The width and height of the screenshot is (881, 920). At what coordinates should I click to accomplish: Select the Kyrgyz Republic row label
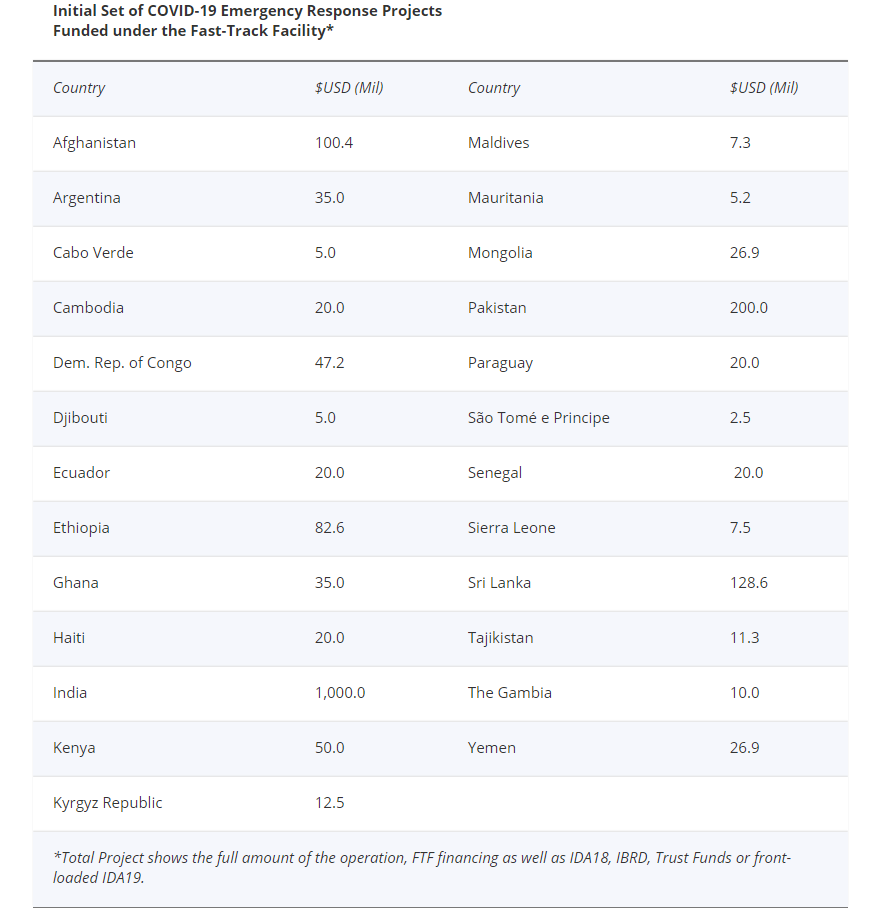click(x=107, y=803)
